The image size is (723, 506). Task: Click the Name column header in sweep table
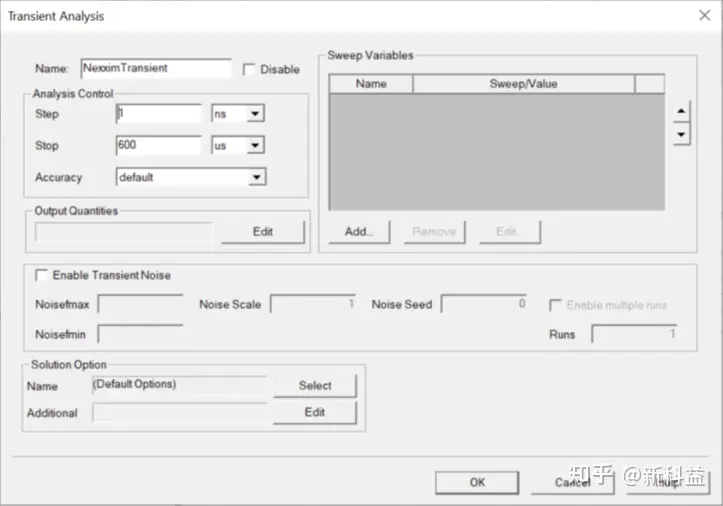coord(371,84)
